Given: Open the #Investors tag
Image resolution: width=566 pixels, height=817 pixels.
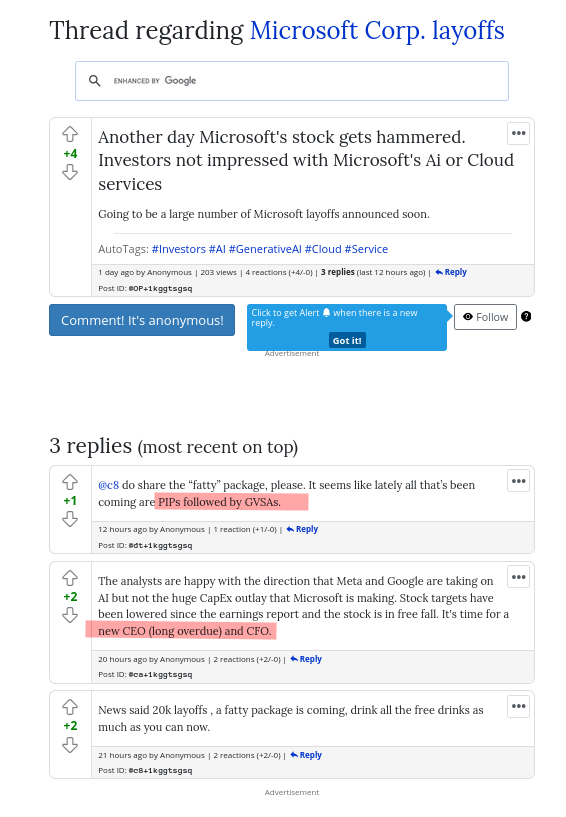Looking at the screenshot, I should 179,249.
